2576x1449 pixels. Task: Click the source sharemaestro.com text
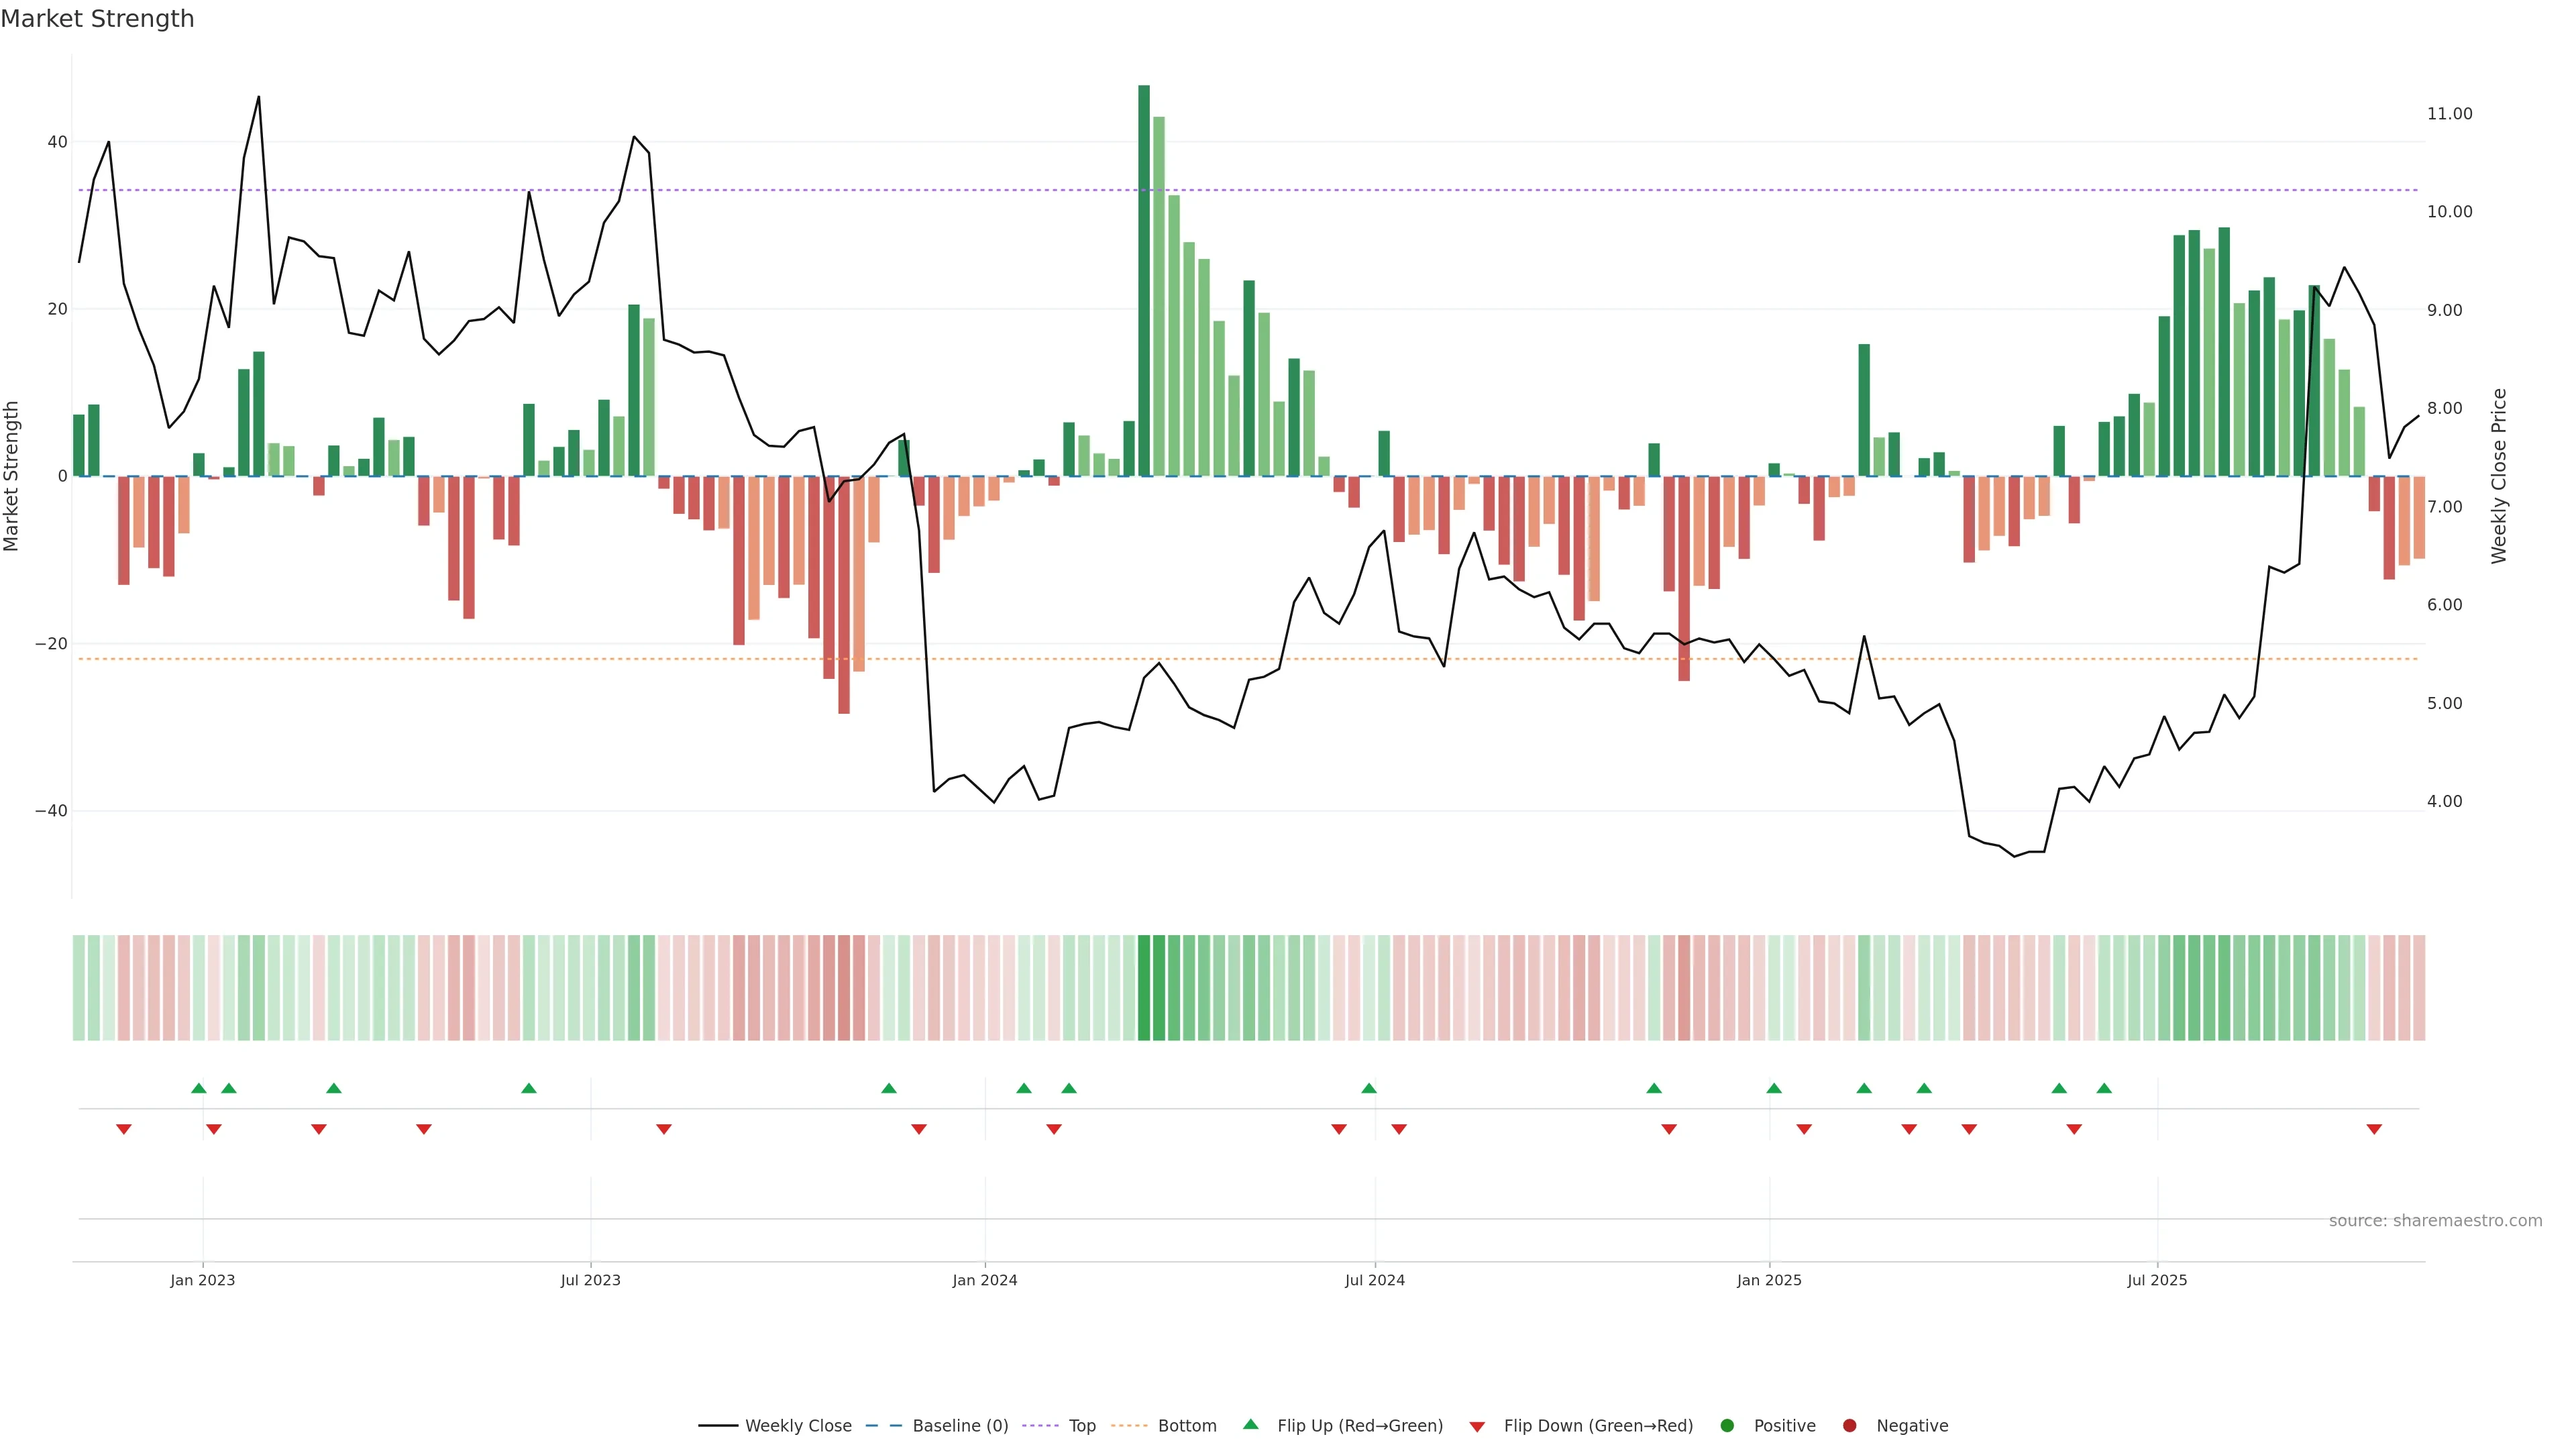2435,1220
